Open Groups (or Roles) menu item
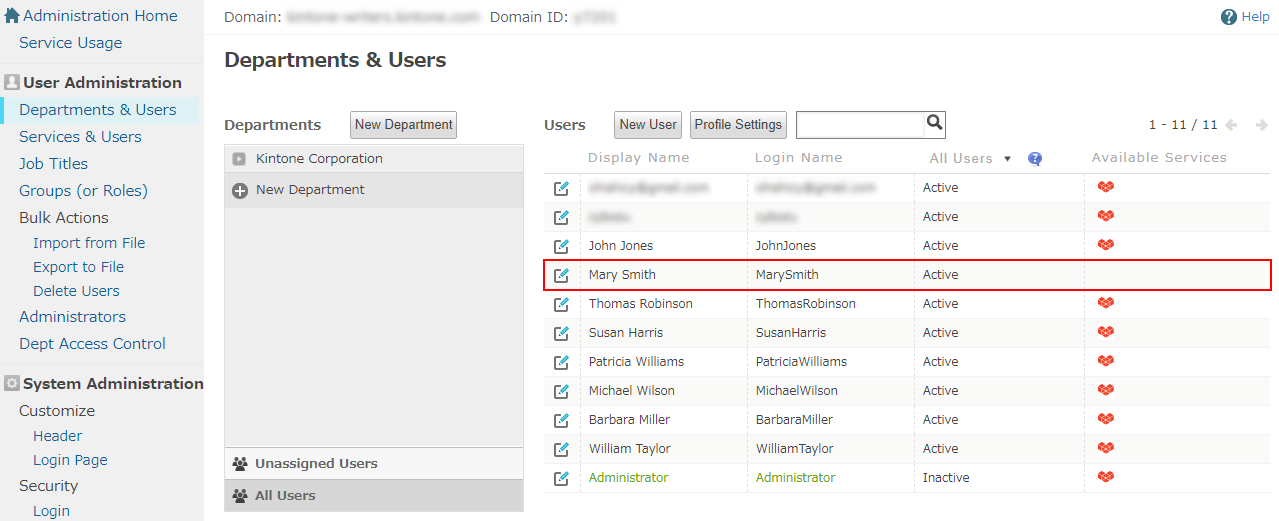This screenshot has height=521, width=1279. point(83,191)
